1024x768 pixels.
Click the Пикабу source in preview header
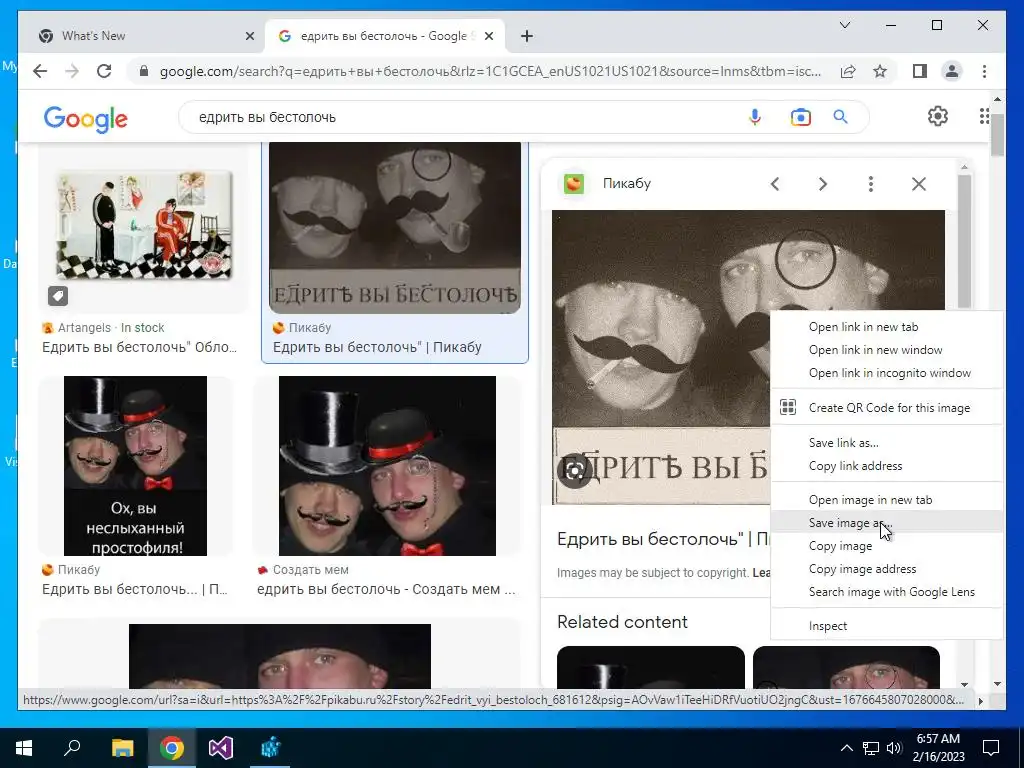click(x=626, y=184)
